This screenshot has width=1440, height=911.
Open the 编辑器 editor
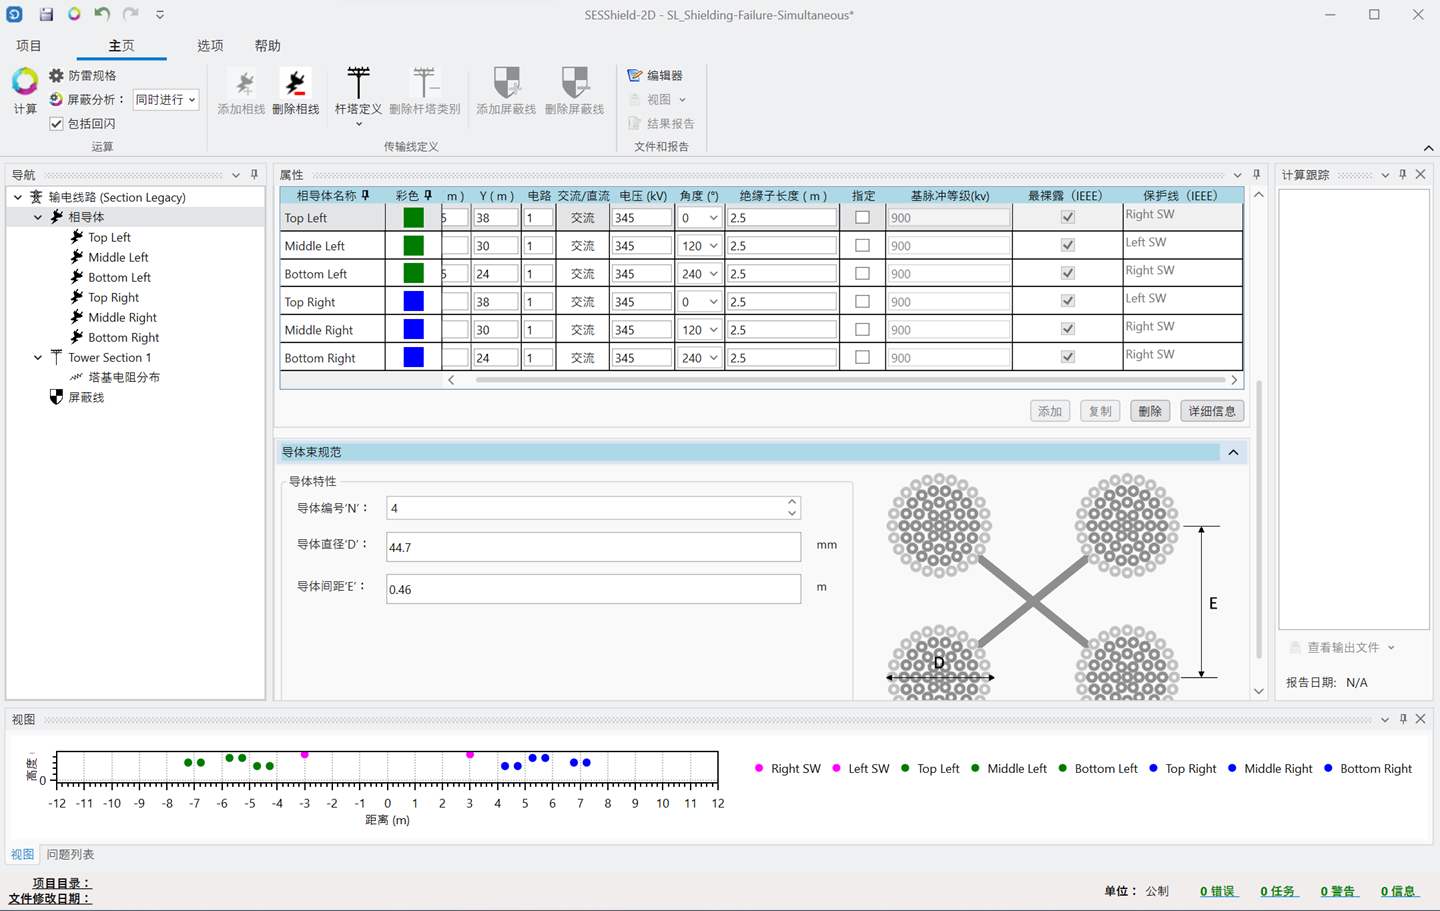[655, 76]
